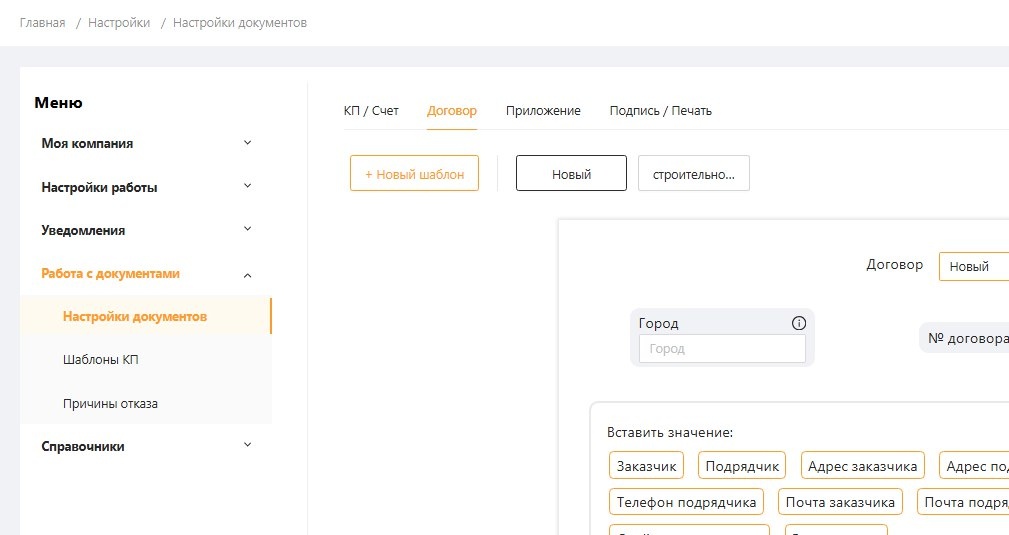
Task: Insert the Подрядчик value tag
Action: click(742, 465)
